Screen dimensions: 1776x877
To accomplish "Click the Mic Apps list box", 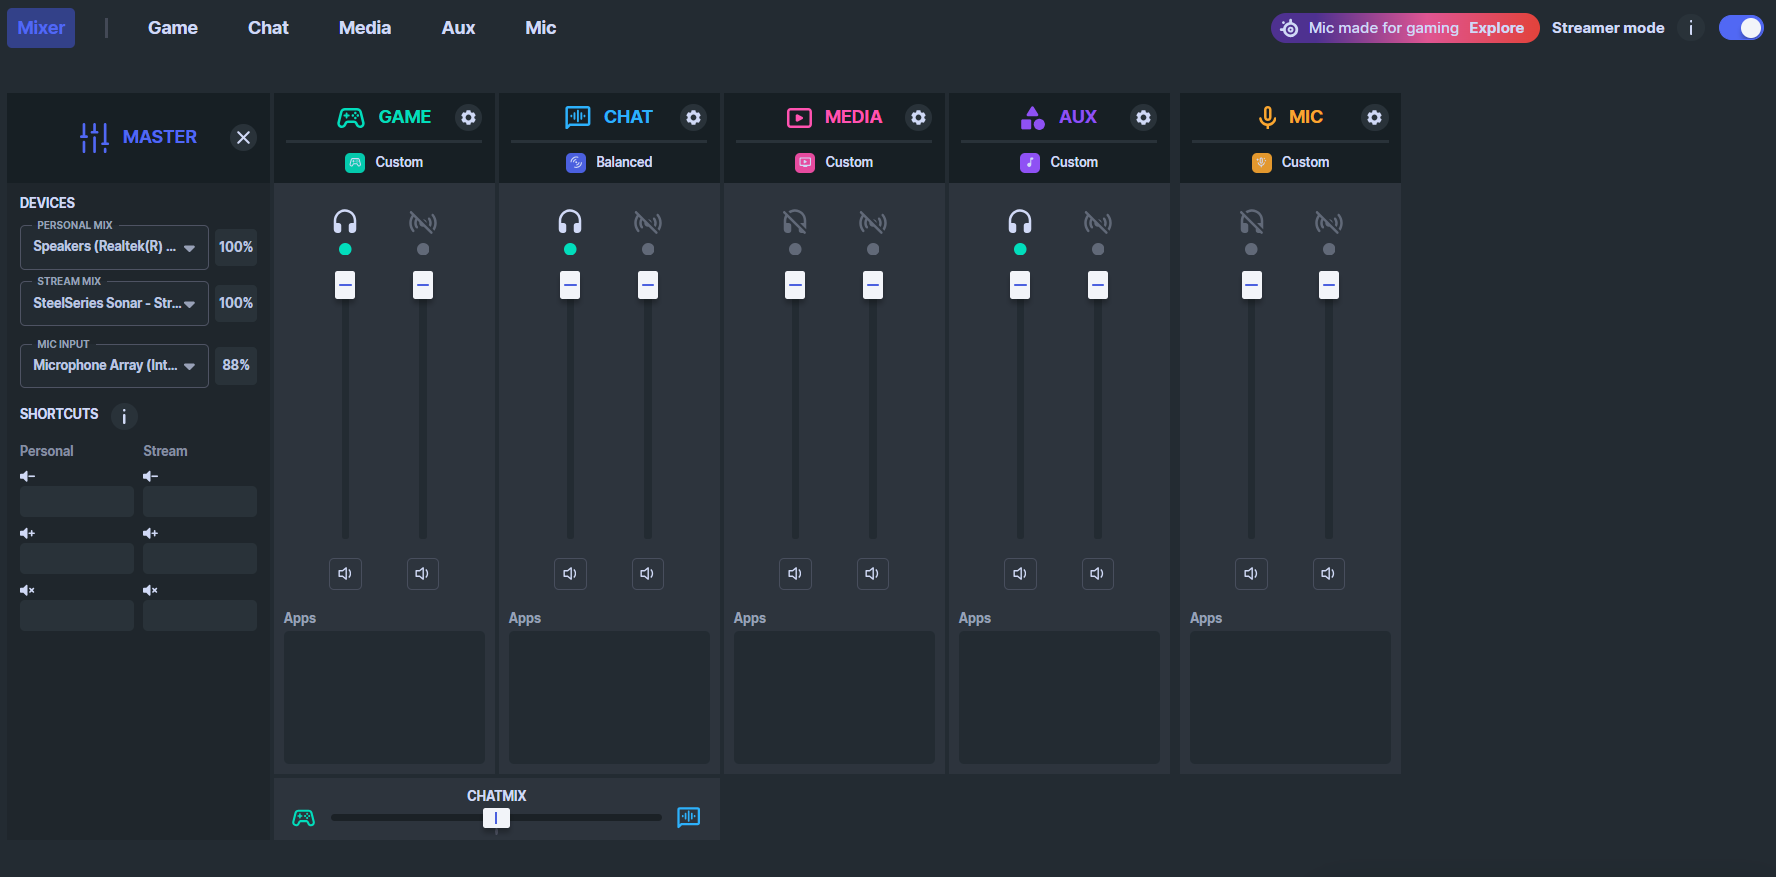I will pos(1290,697).
